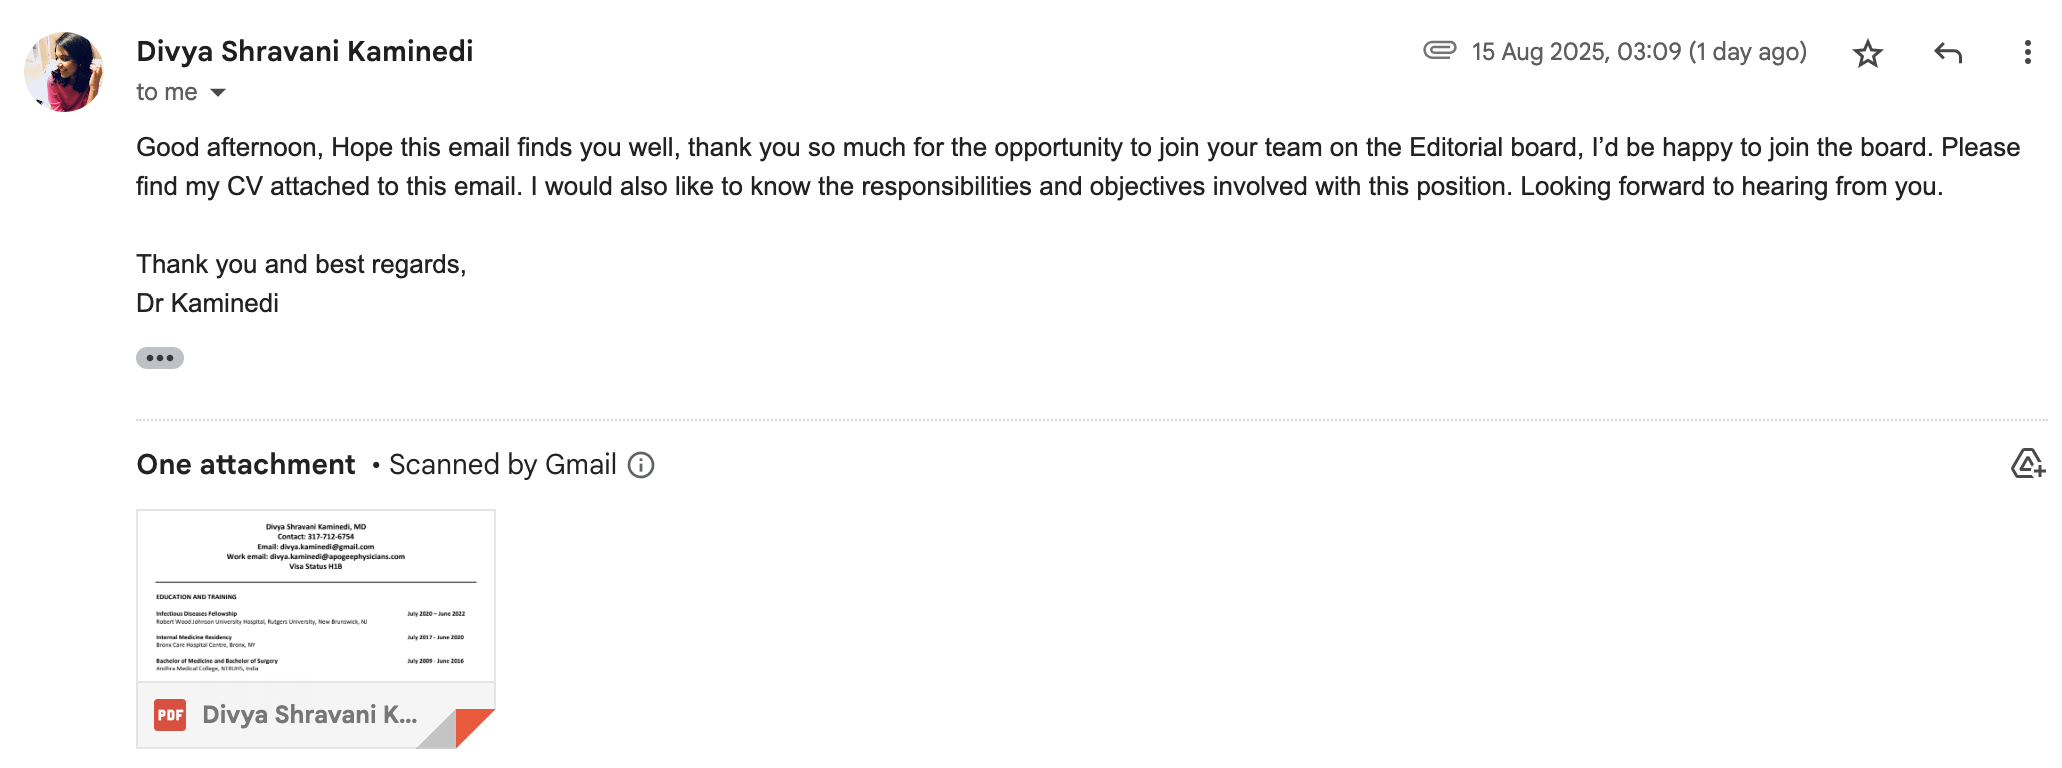This screenshot has width=2062, height=768.
Task: Open the CV PDF attachment preview thumbnail
Action: tap(316, 596)
